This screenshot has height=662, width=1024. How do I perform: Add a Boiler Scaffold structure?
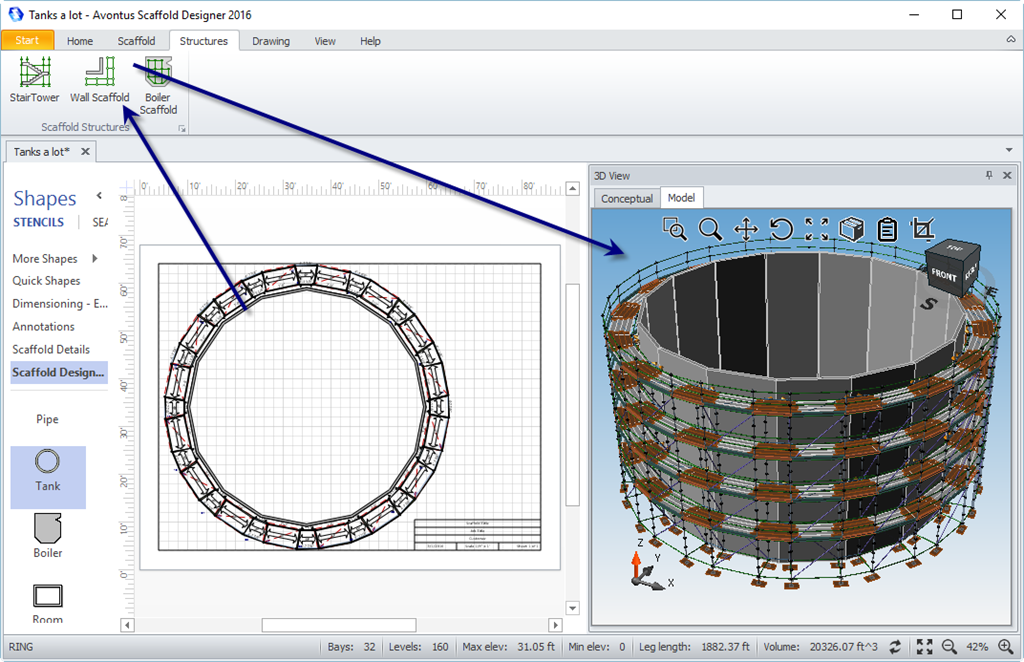pos(158,86)
